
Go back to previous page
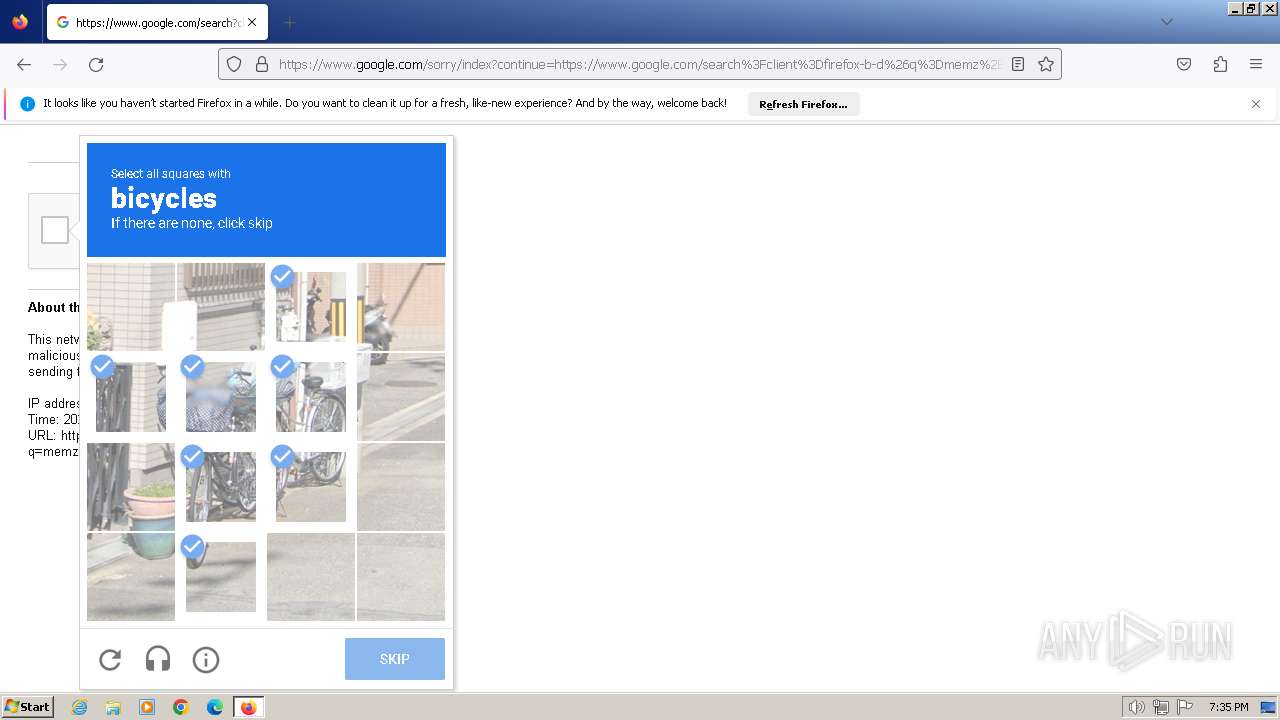24,64
